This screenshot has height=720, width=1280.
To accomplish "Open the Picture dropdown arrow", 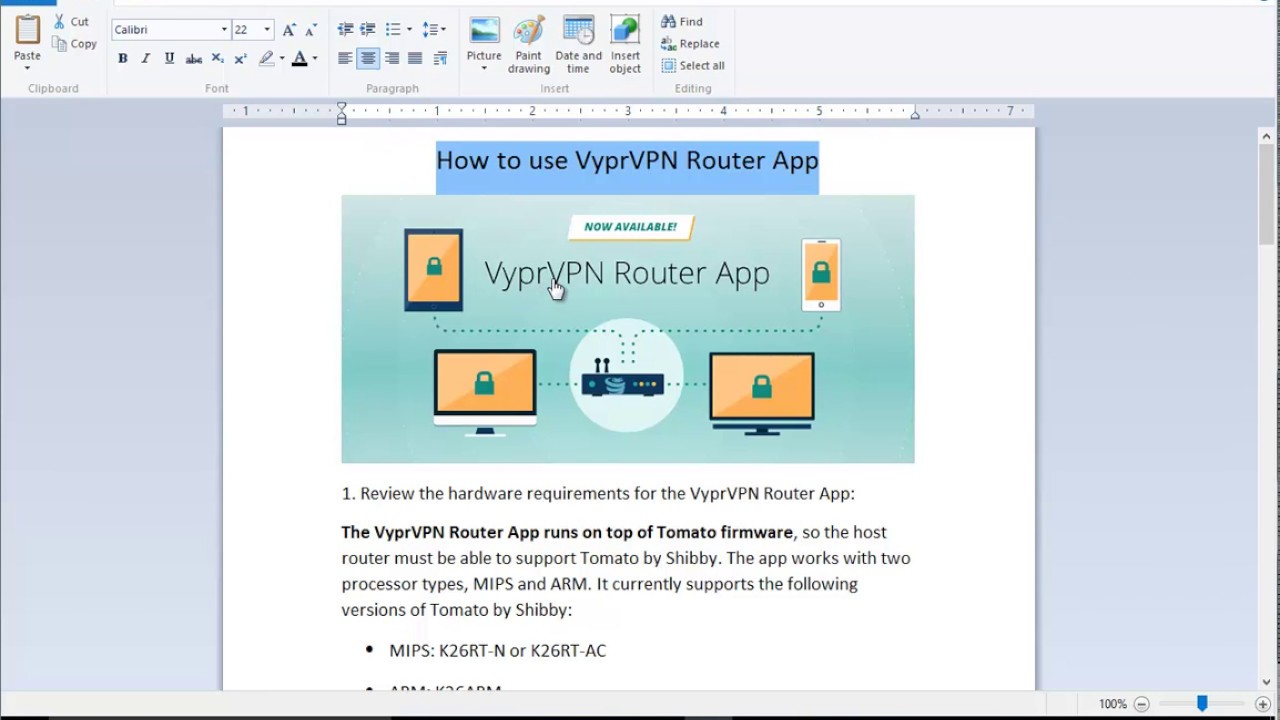I will [x=484, y=69].
